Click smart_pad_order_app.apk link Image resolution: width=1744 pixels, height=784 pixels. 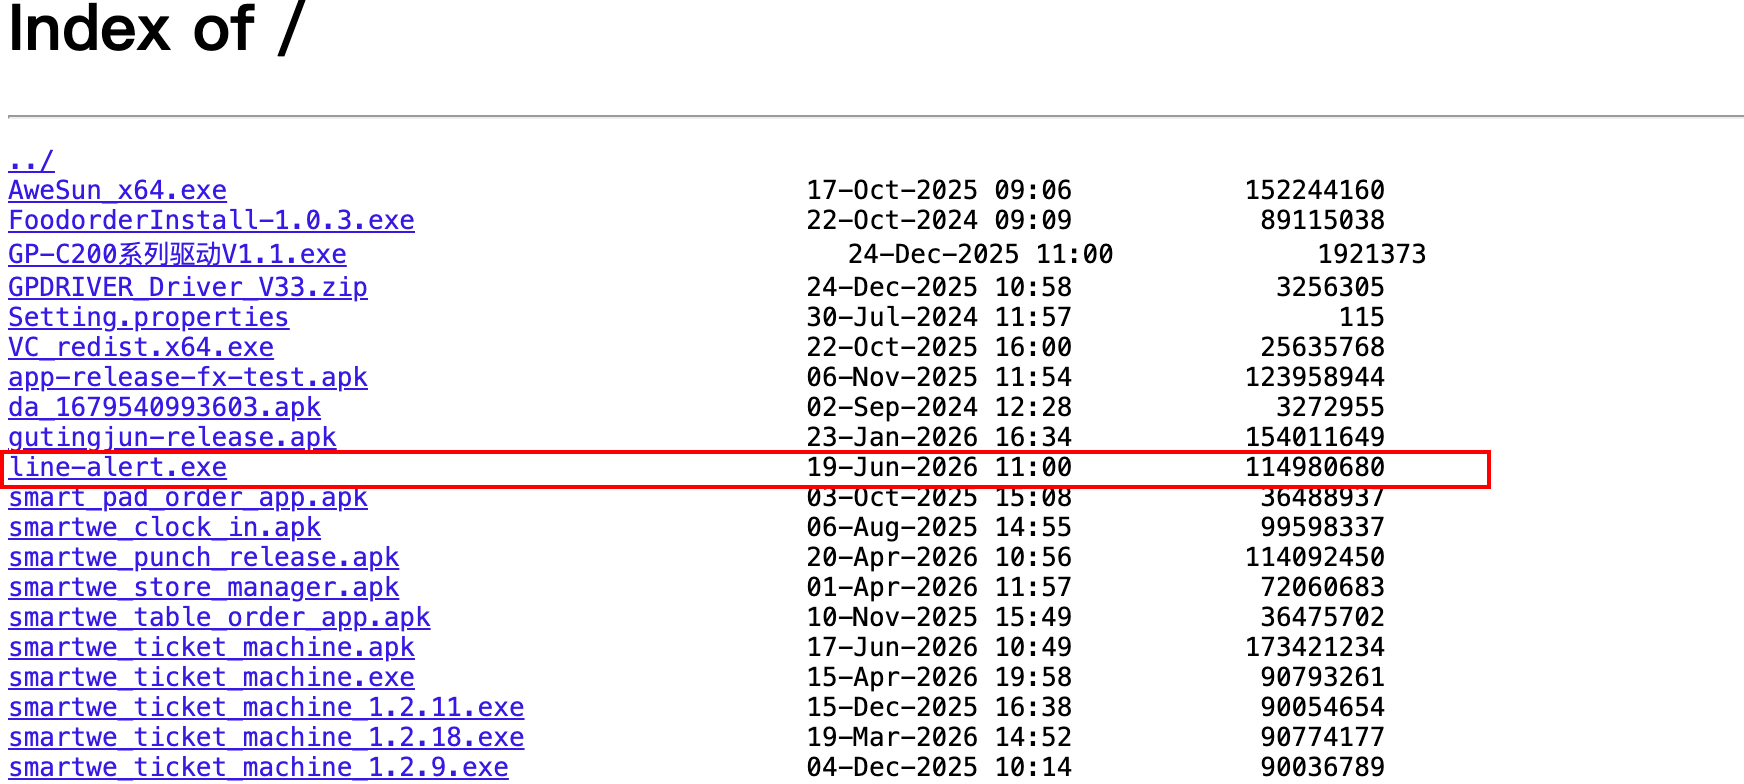(x=188, y=497)
